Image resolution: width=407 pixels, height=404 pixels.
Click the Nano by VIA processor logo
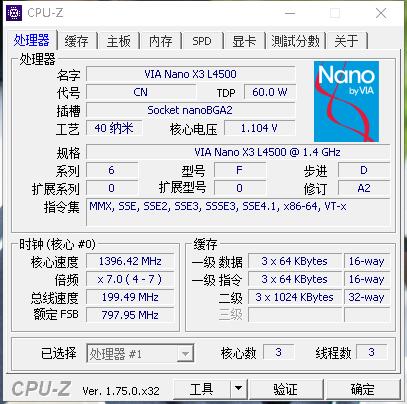coord(346,101)
